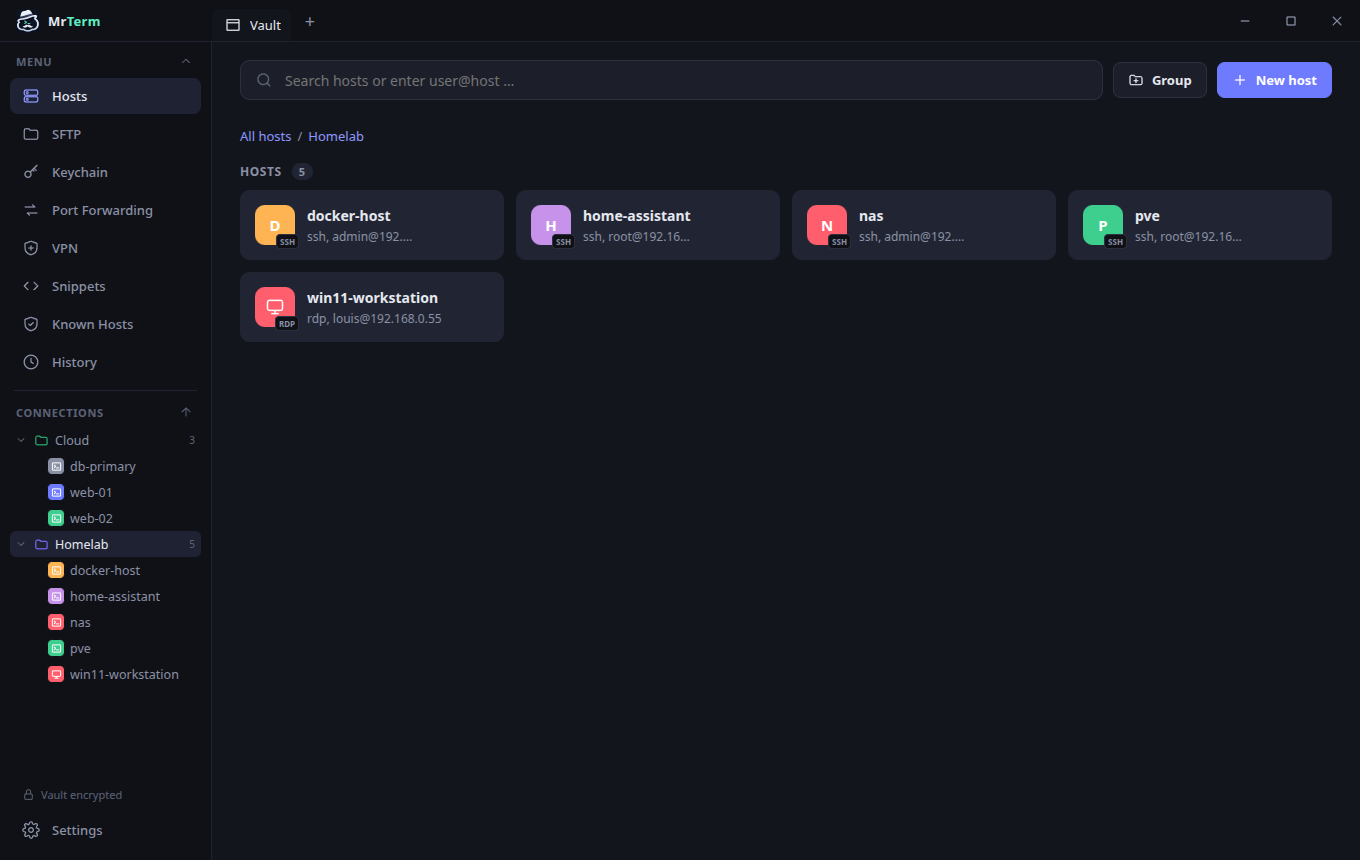The height and width of the screenshot is (860, 1360).
Task: Click the search hosts input field
Action: coord(671,80)
